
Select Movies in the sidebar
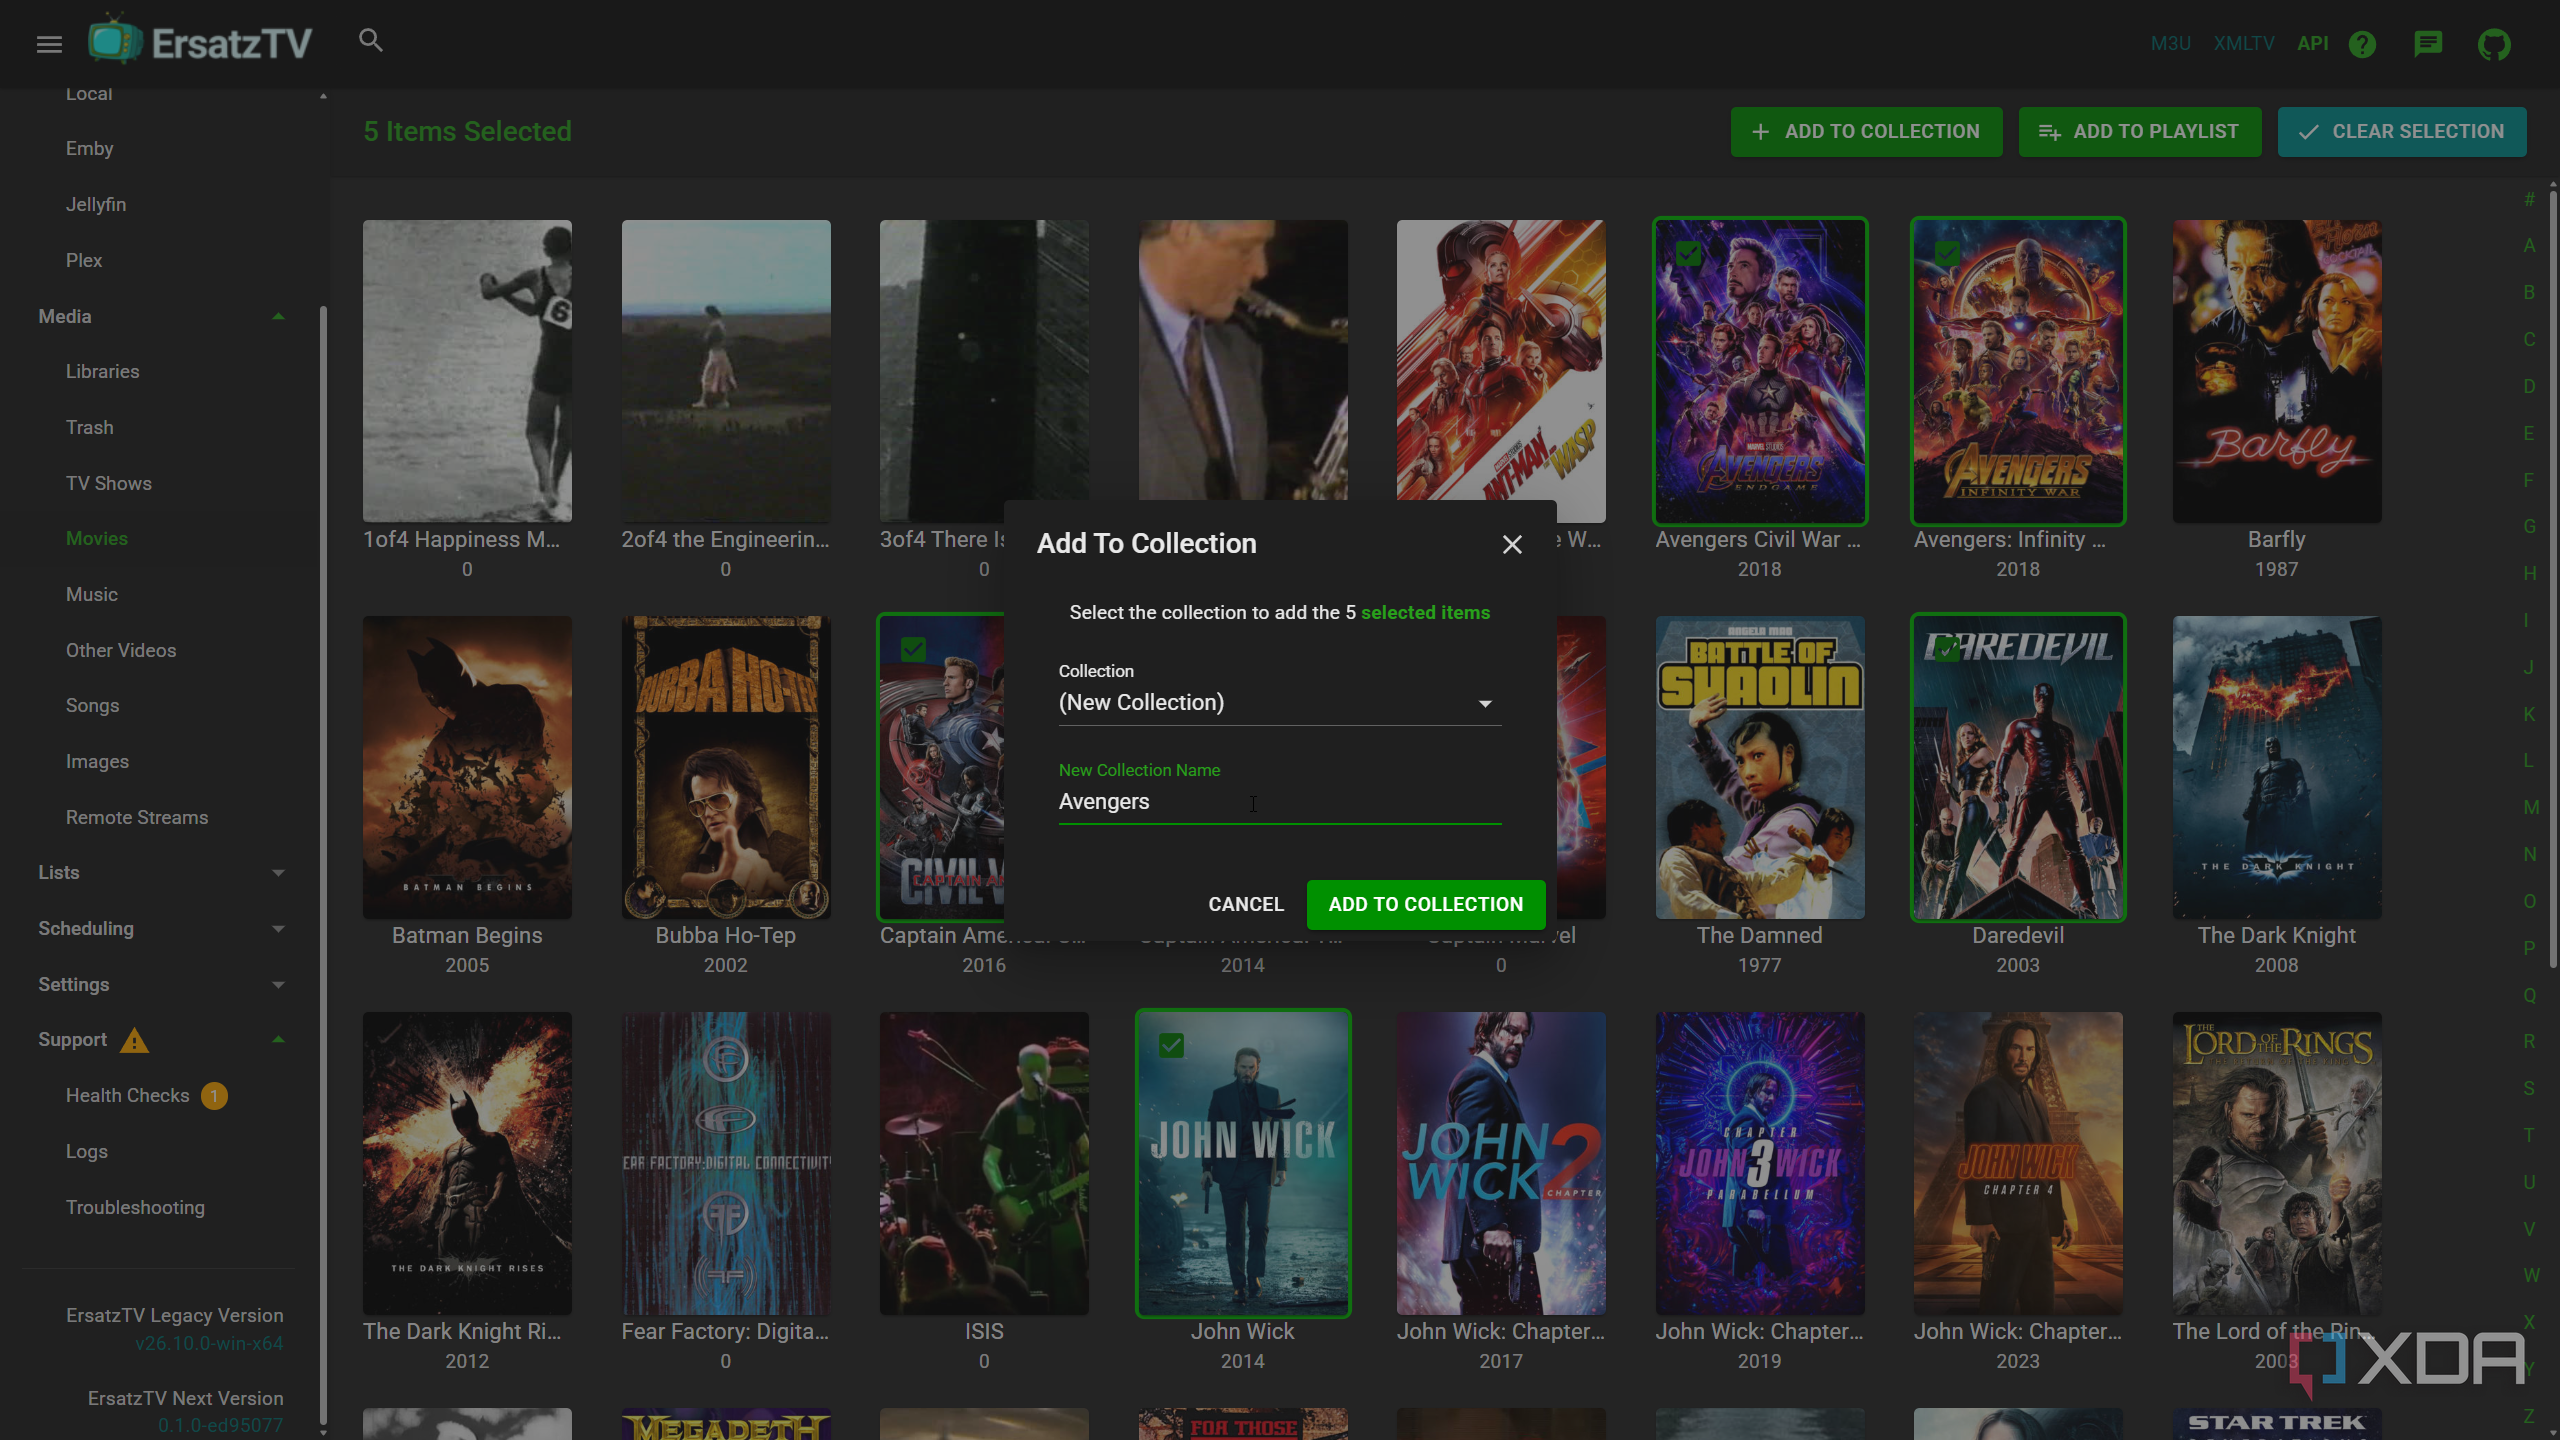tap(97, 538)
